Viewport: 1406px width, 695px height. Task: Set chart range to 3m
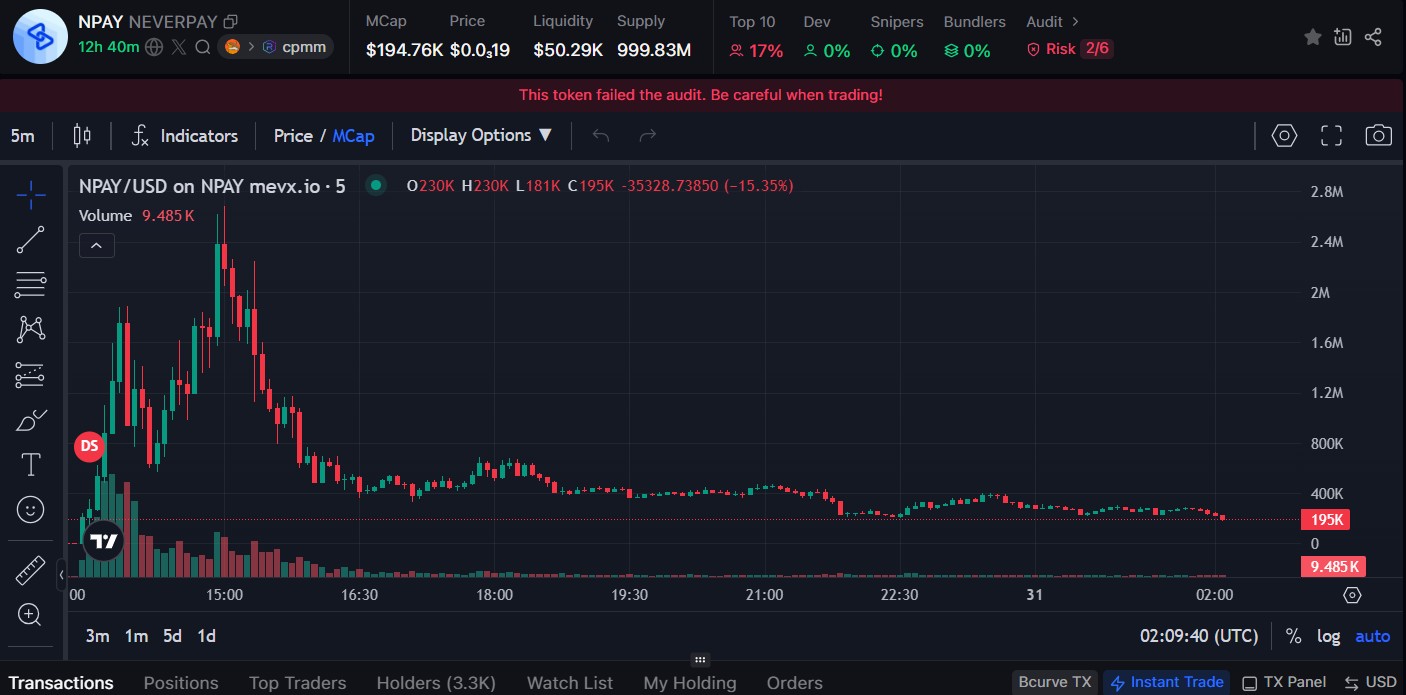(97, 636)
